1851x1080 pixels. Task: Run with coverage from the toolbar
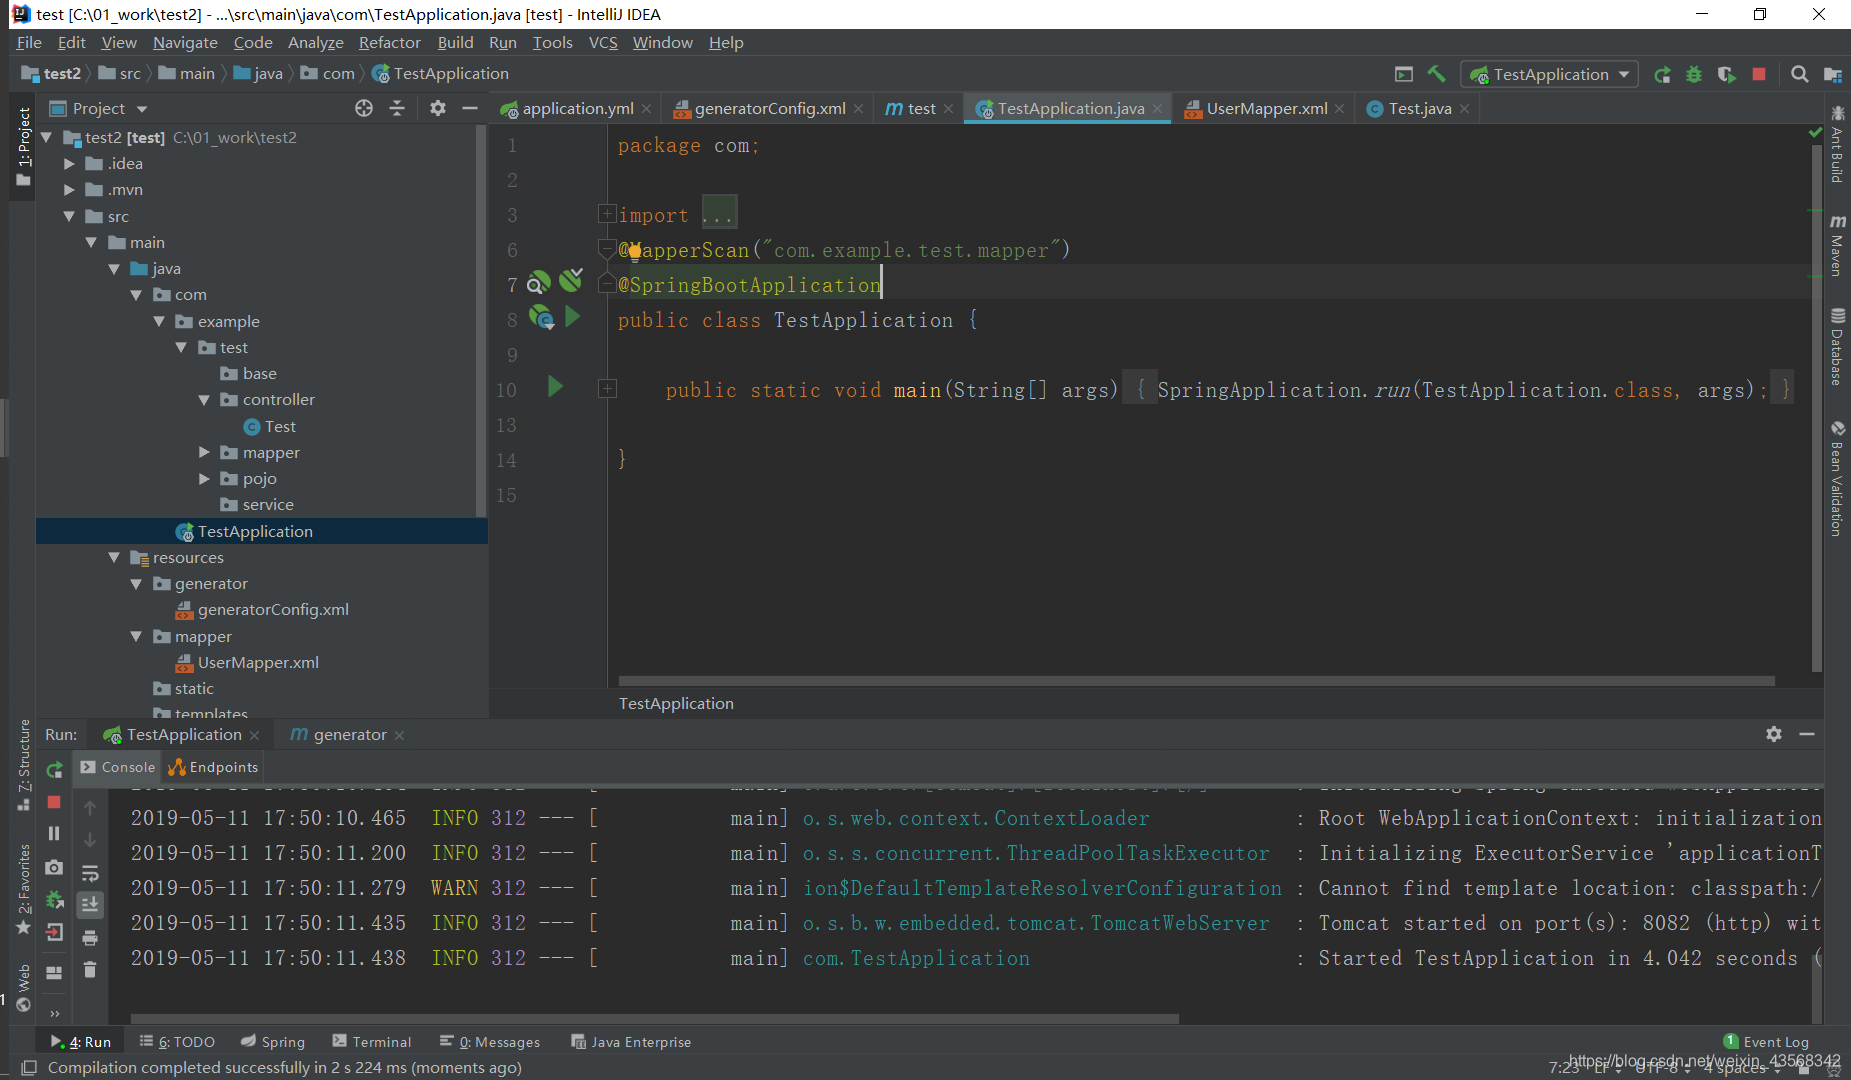(x=1726, y=74)
